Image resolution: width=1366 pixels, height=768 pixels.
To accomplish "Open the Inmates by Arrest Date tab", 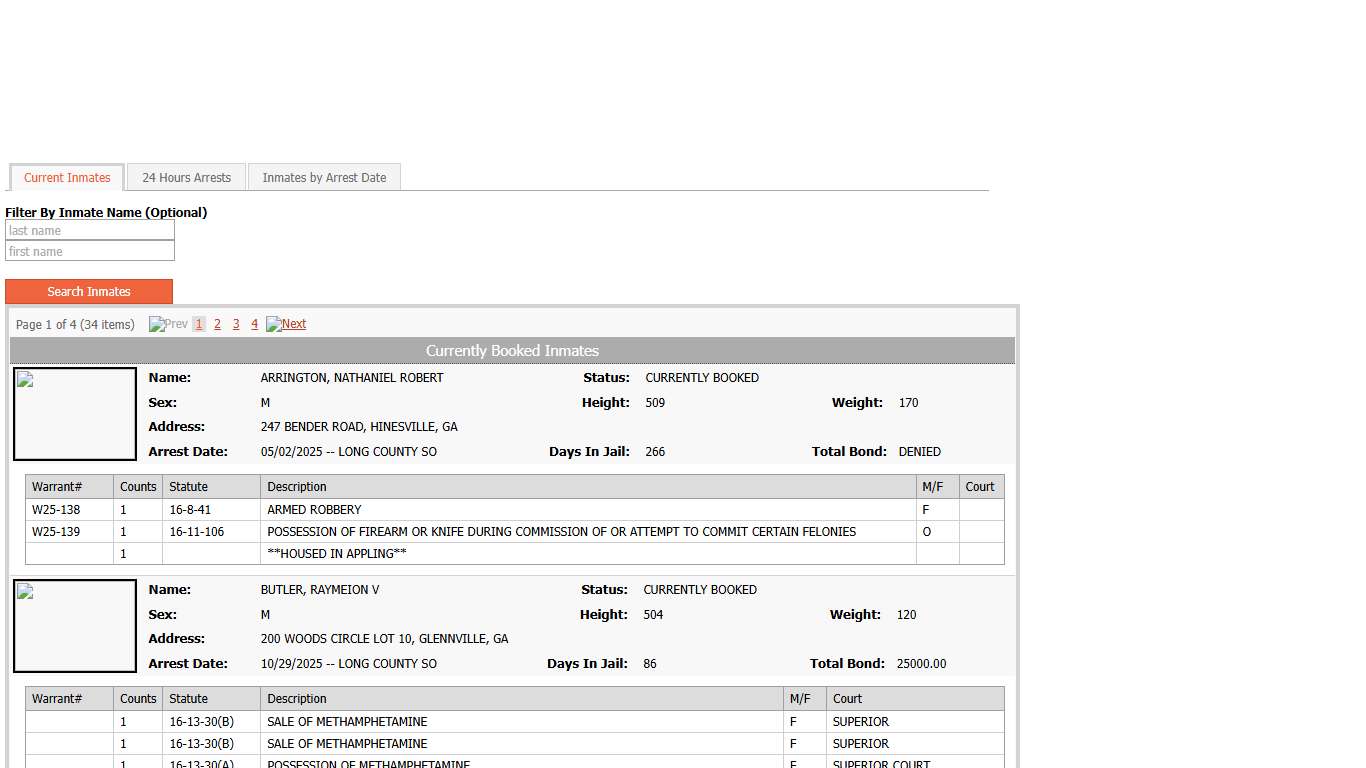I will click(x=324, y=178).
